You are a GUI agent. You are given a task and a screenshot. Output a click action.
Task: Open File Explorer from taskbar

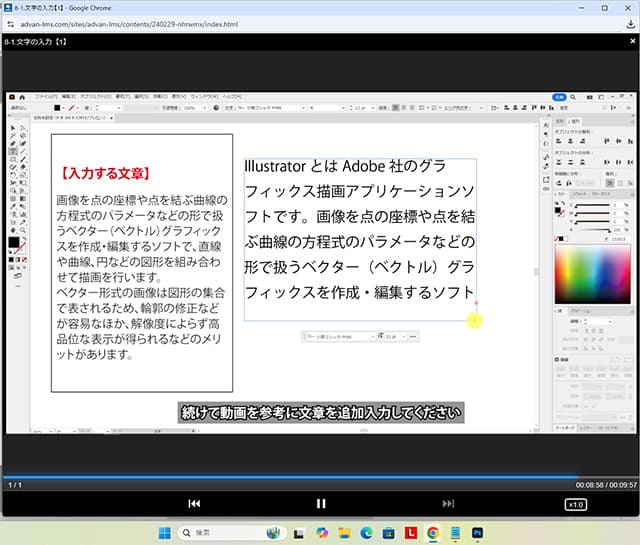click(x=344, y=533)
